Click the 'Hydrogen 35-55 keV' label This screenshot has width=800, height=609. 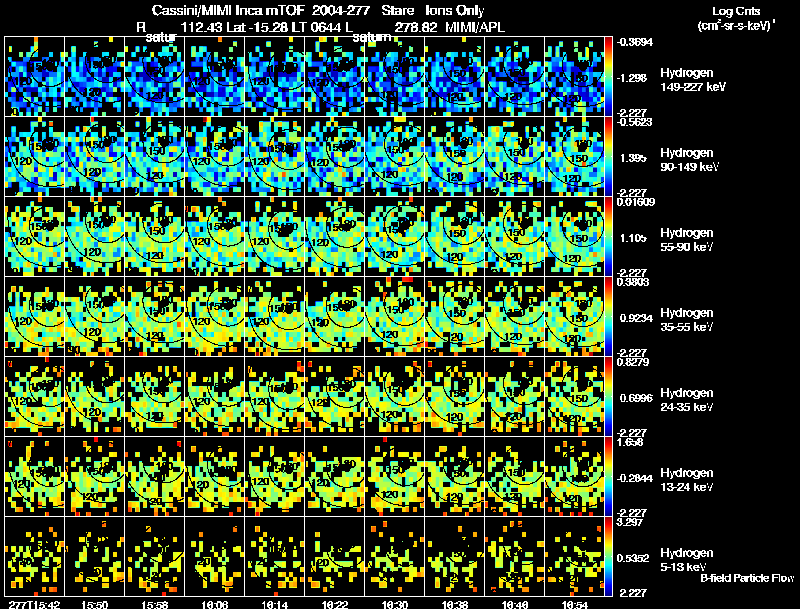click(687, 320)
